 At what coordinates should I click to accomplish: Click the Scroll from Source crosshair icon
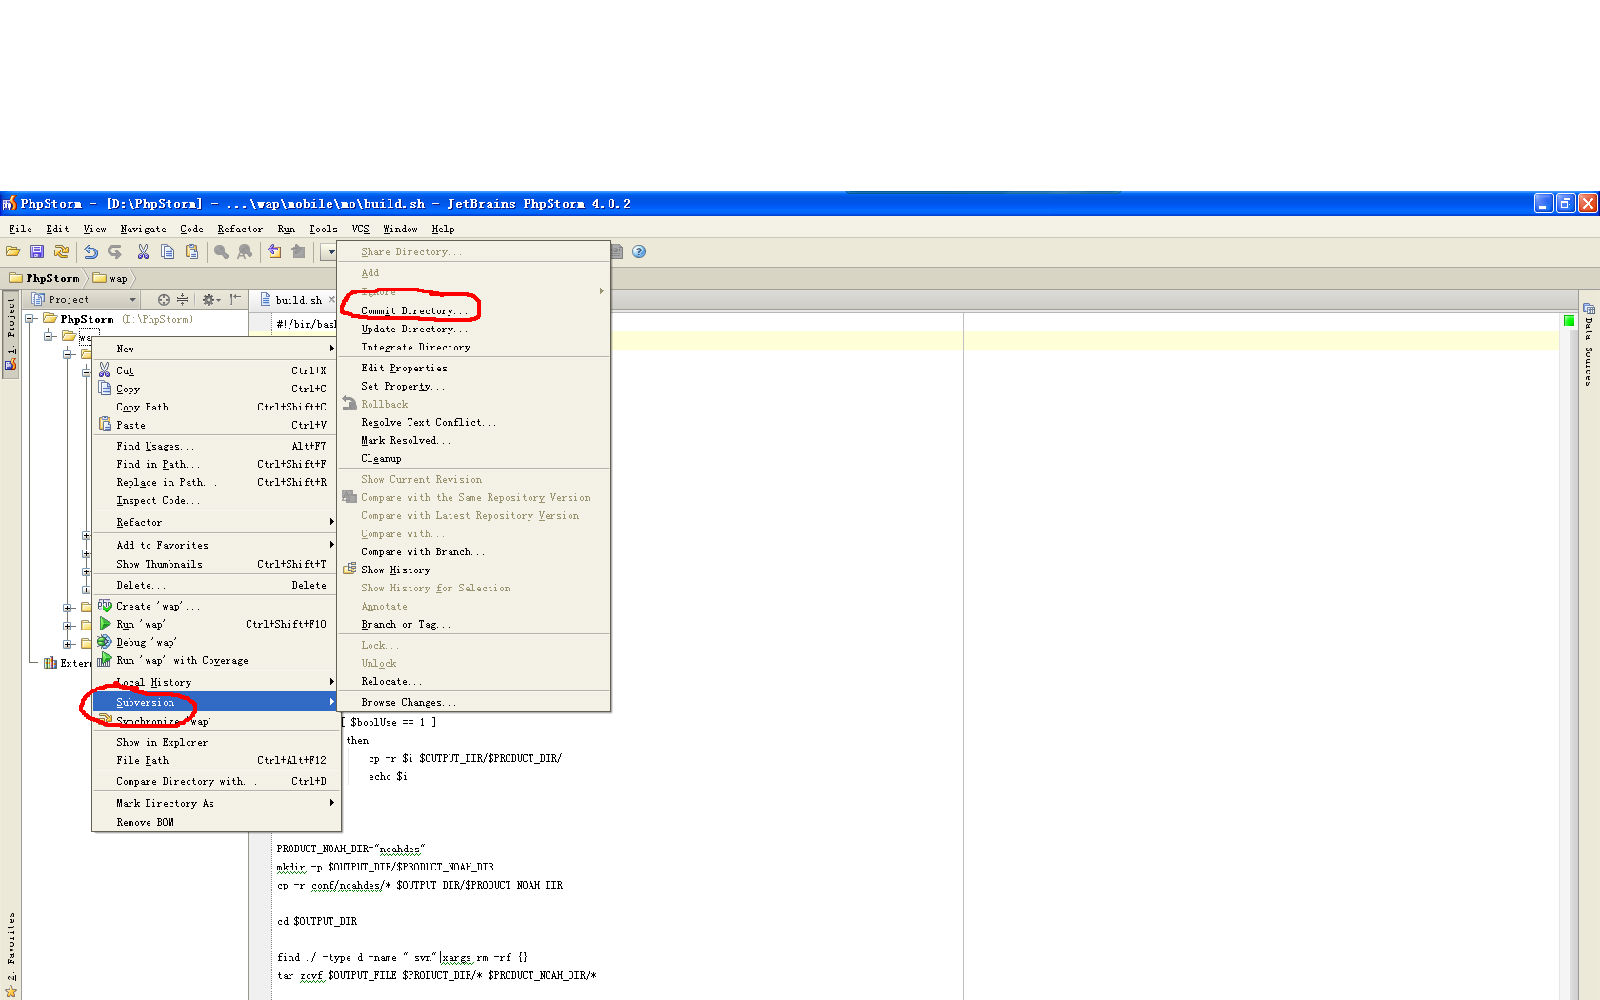[164, 299]
